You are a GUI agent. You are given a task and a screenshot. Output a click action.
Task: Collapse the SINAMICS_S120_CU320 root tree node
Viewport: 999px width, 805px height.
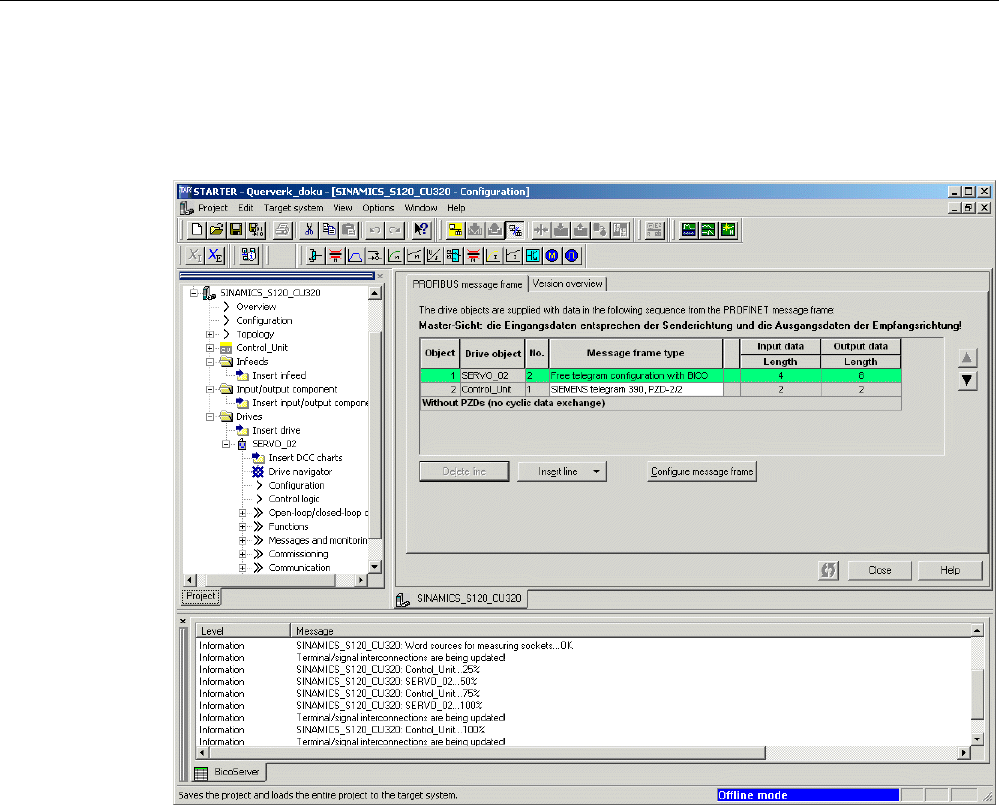click(x=194, y=293)
